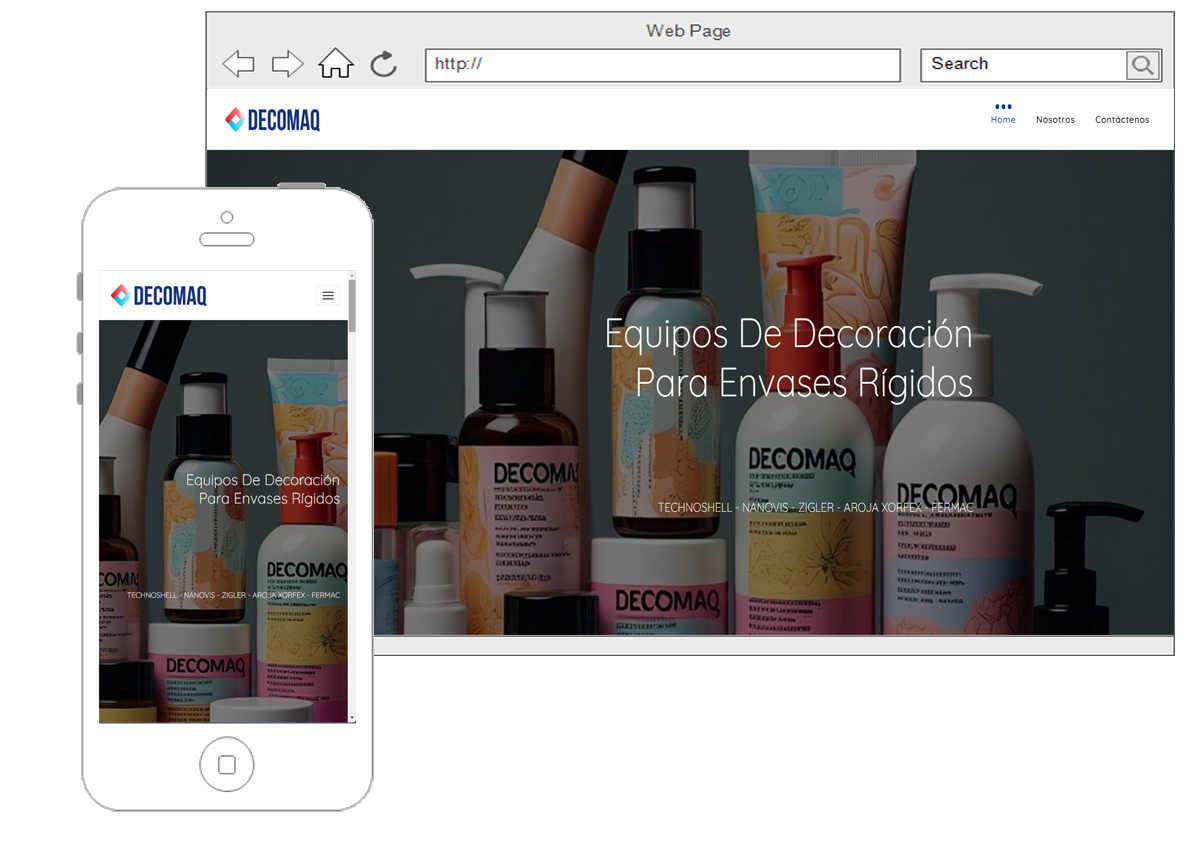Click the http:// address bar

[662, 65]
